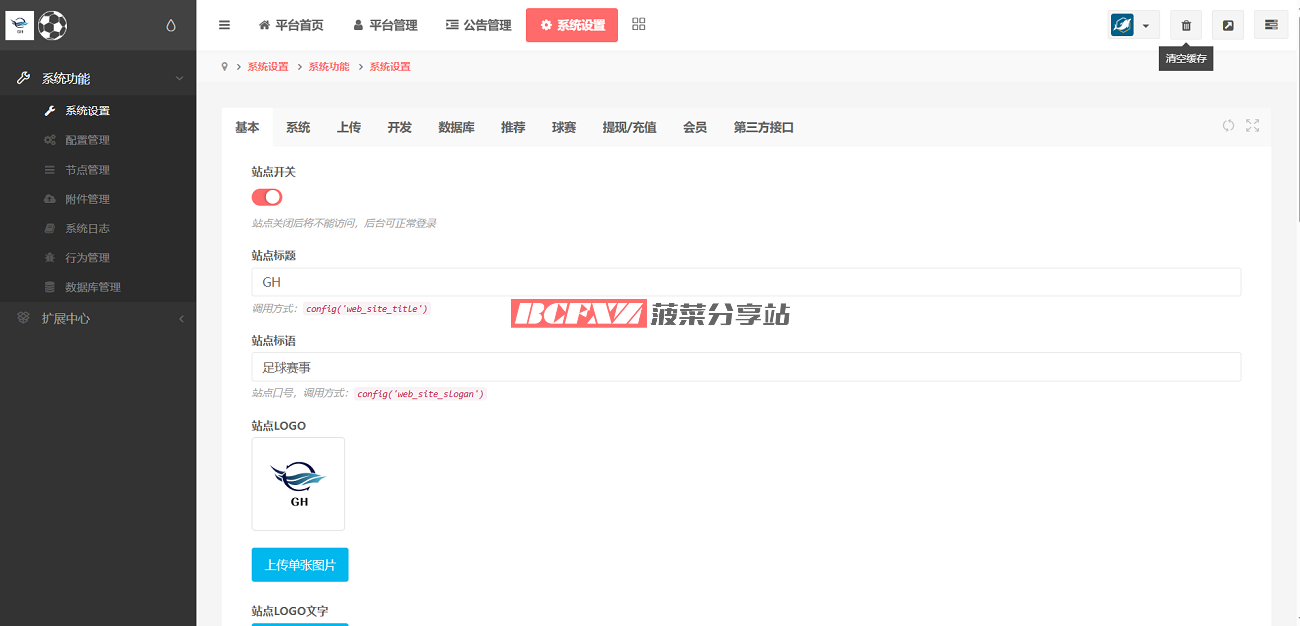The image size is (1300, 626).
Task: Click the refresh icon in the tab bar
Action: 1228,126
